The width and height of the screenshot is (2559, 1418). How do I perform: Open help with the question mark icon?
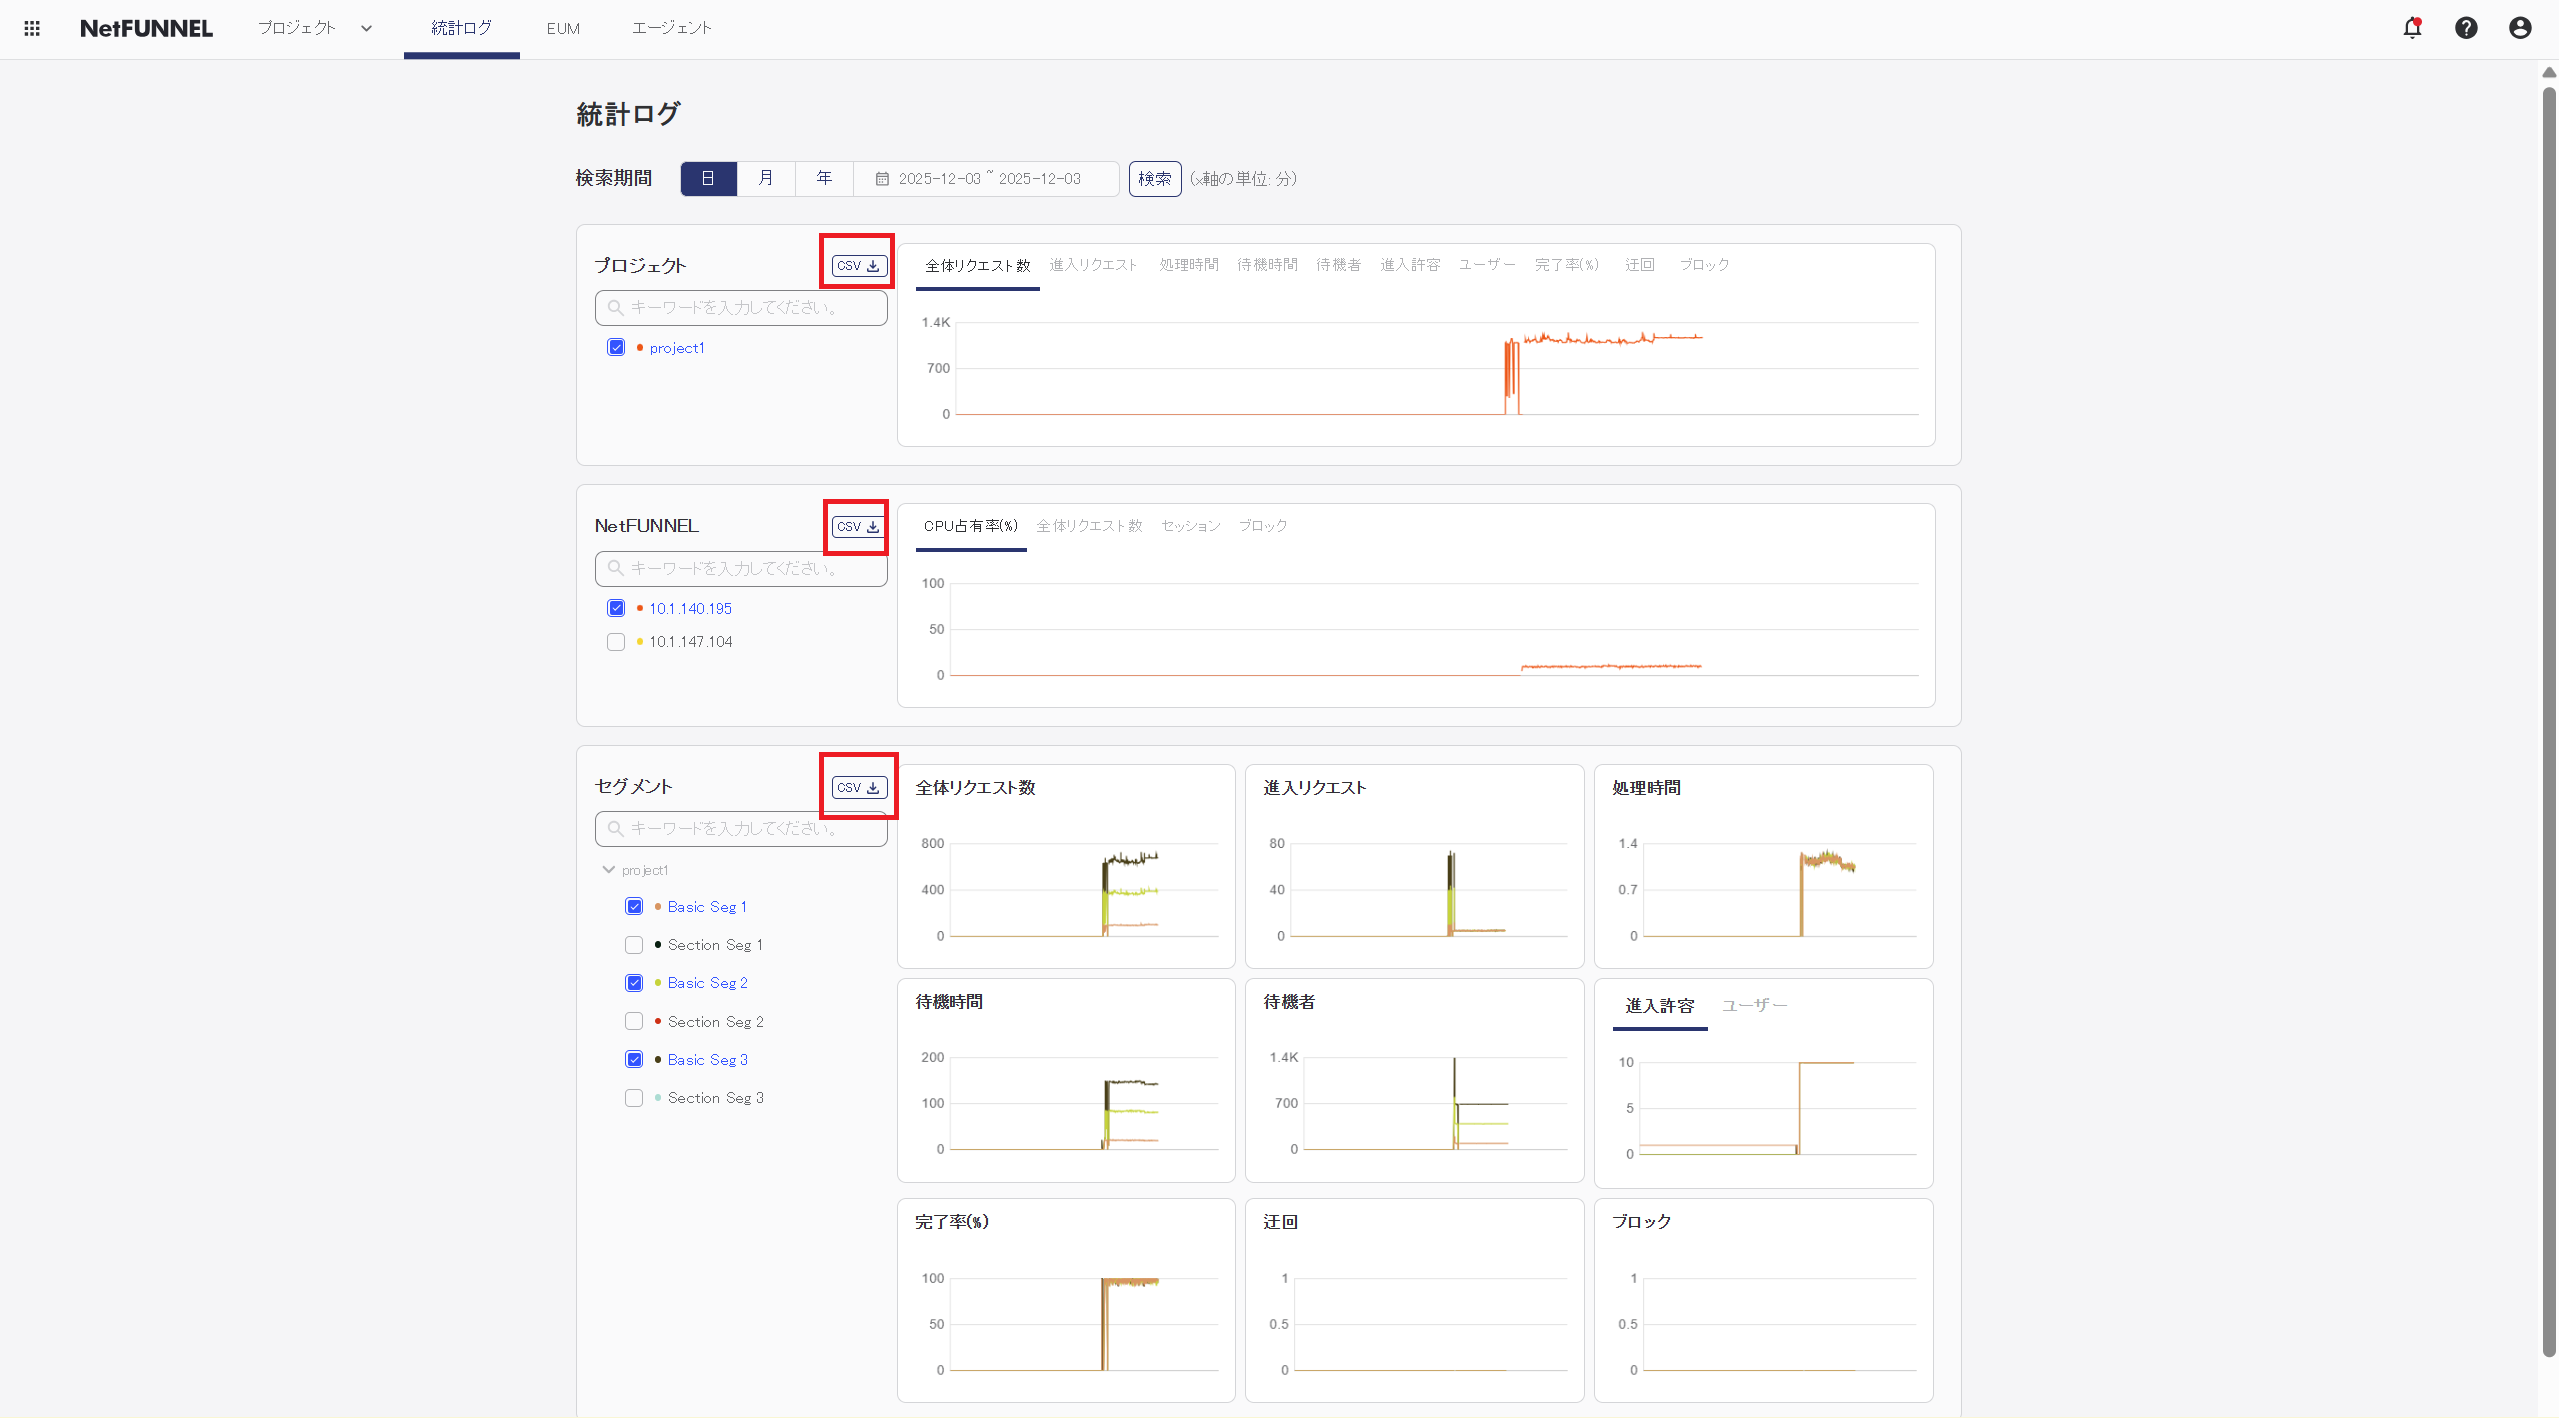point(2466,28)
